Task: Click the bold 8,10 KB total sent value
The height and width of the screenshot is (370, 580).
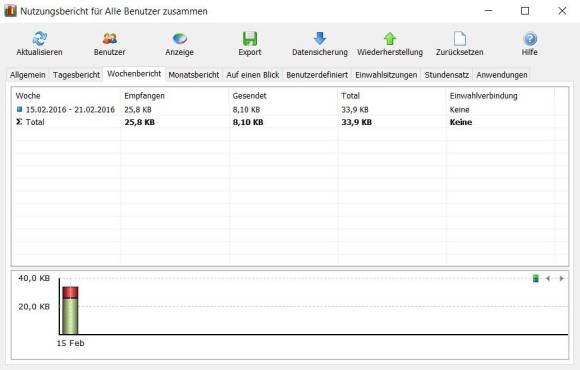Action: point(248,122)
